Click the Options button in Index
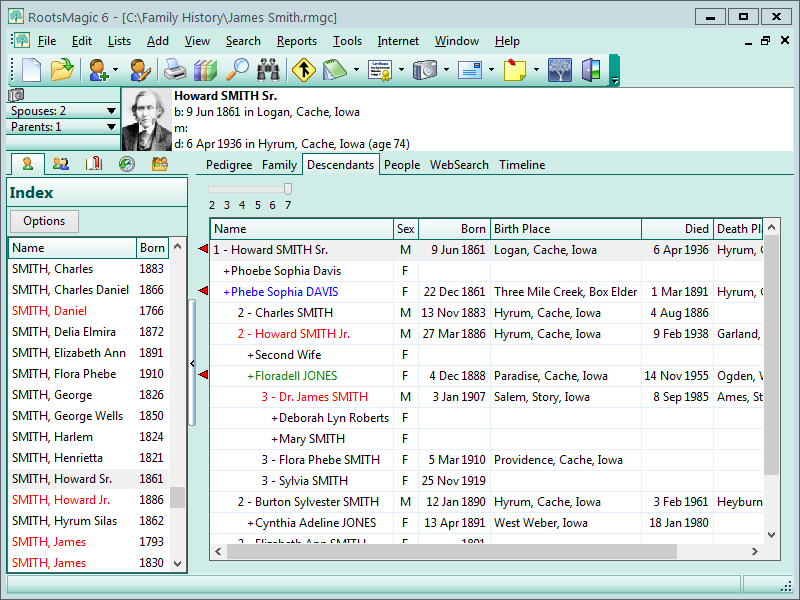Viewport: 800px width, 600px height. tap(44, 221)
